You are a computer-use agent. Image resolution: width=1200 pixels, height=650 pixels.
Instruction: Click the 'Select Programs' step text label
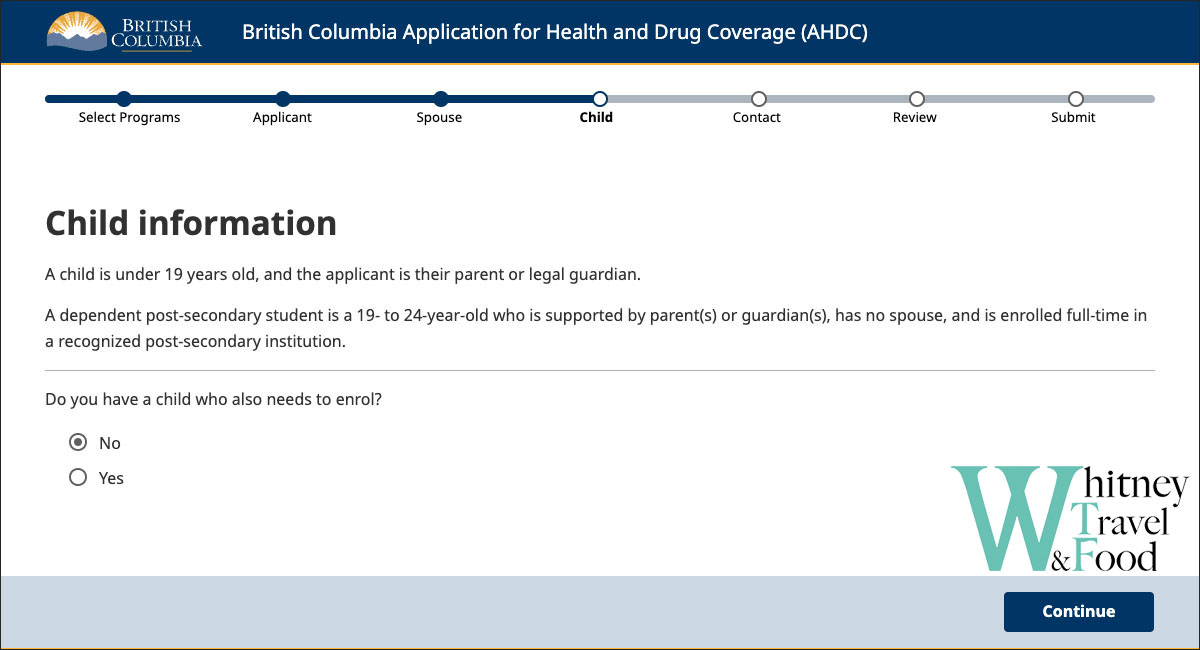click(x=130, y=118)
